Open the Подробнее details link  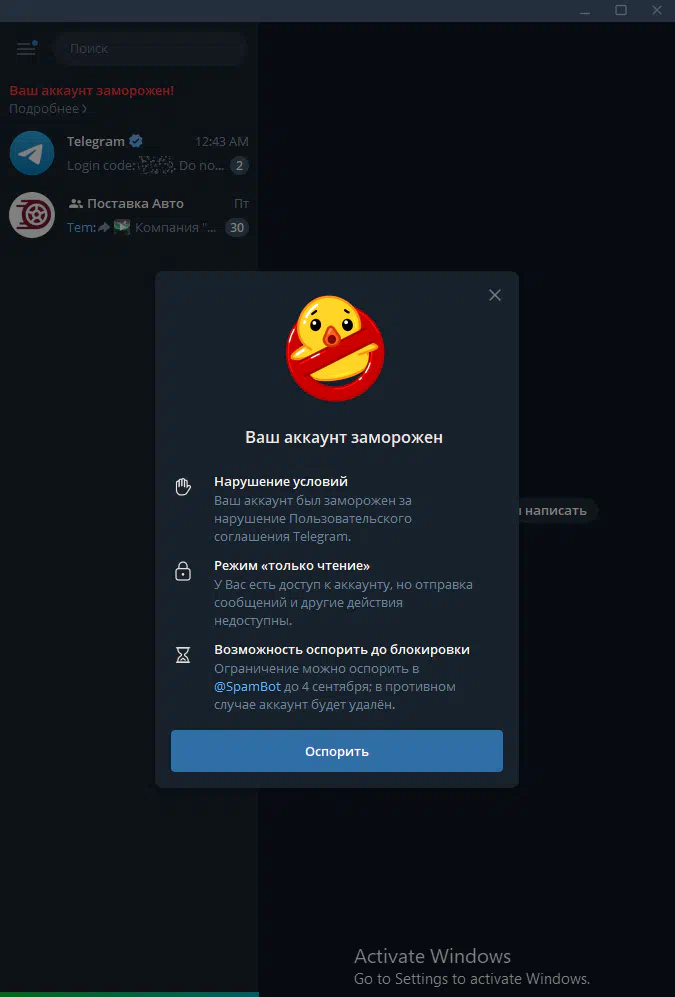point(48,109)
